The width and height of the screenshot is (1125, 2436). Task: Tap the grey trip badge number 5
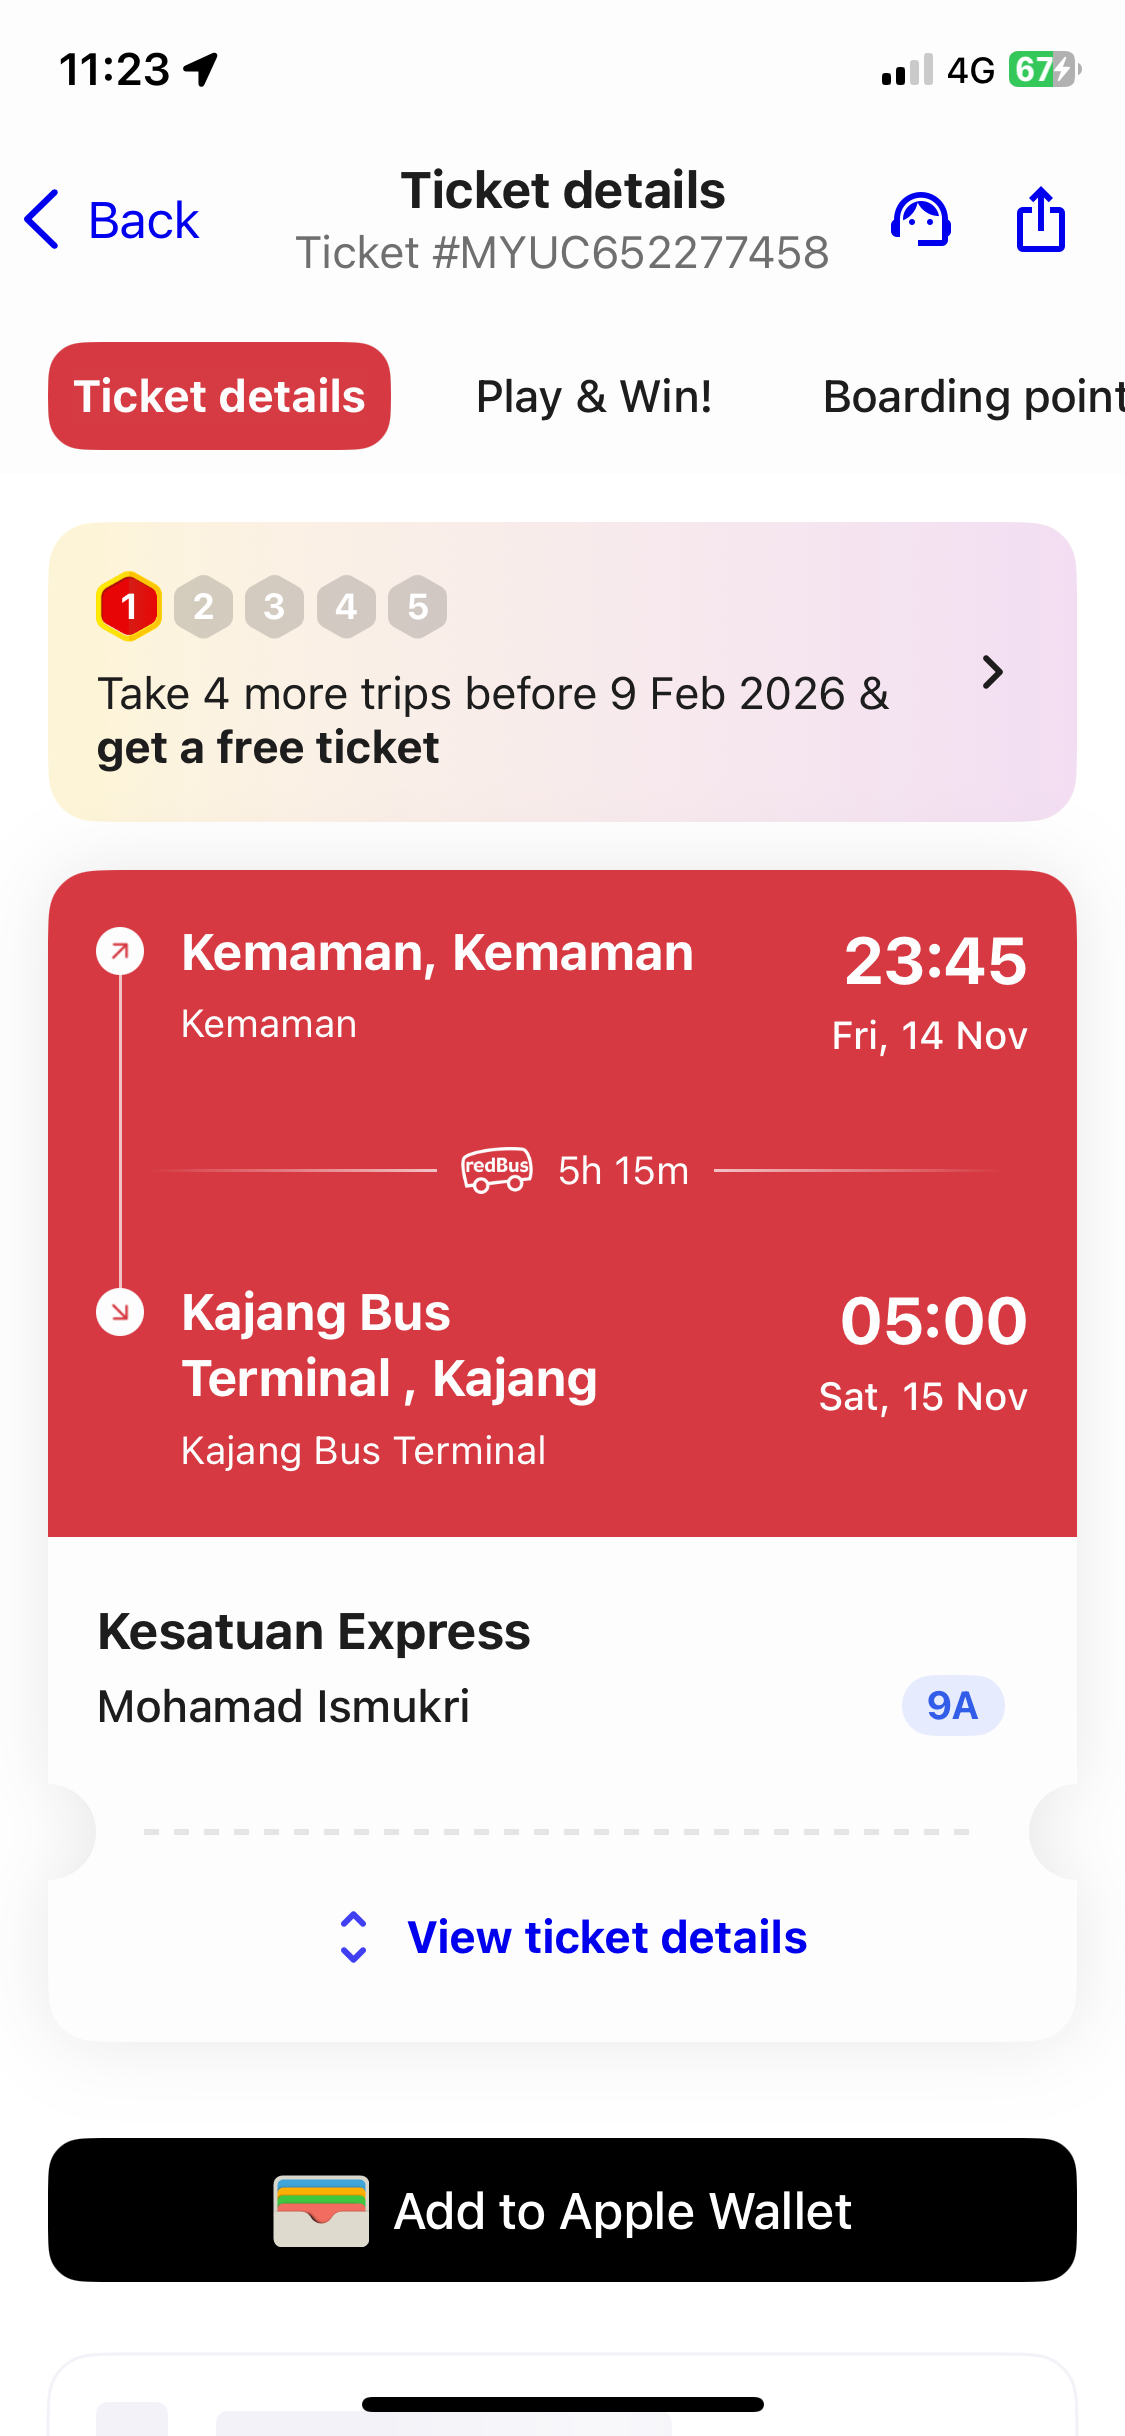click(418, 606)
